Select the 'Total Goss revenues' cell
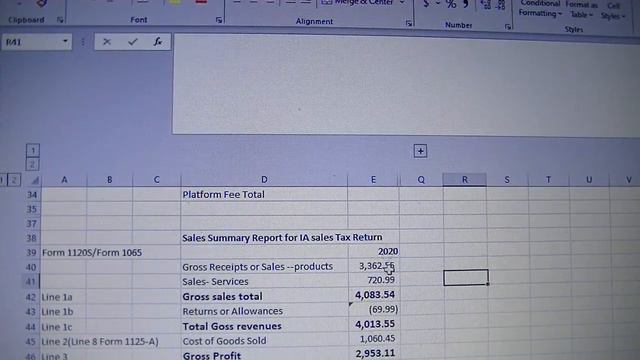The height and width of the screenshot is (360, 640). 264,326
